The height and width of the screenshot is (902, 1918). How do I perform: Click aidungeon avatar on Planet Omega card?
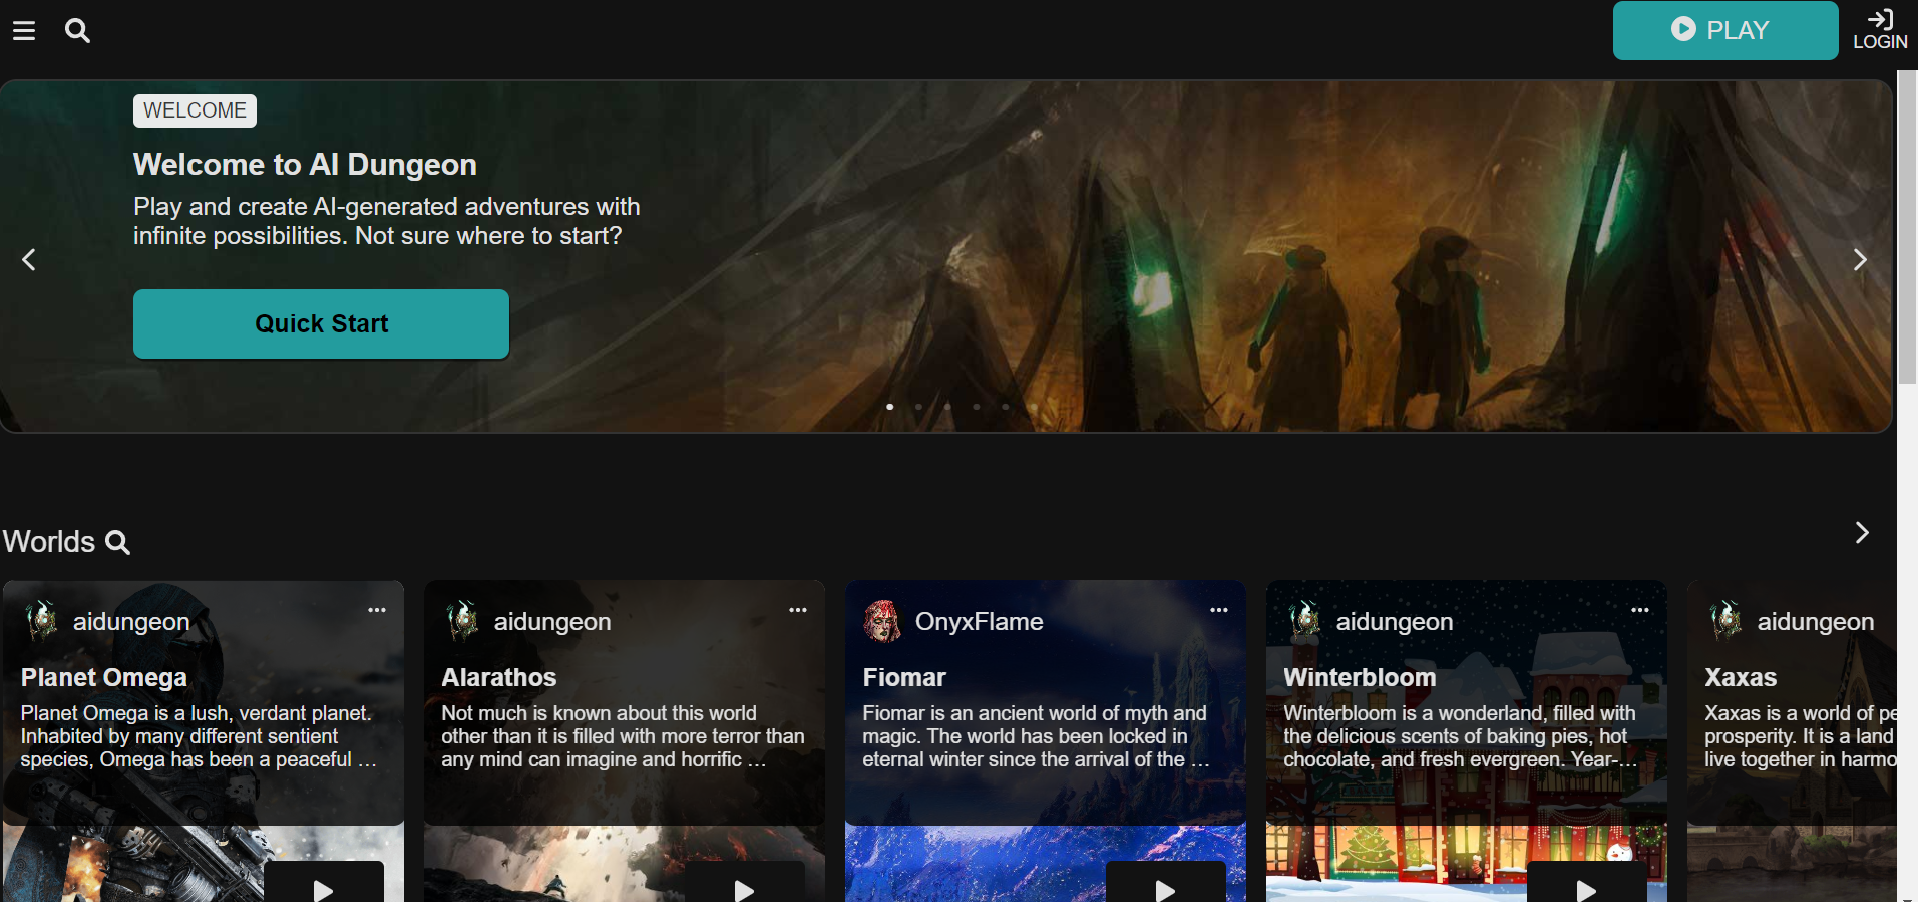click(41, 621)
